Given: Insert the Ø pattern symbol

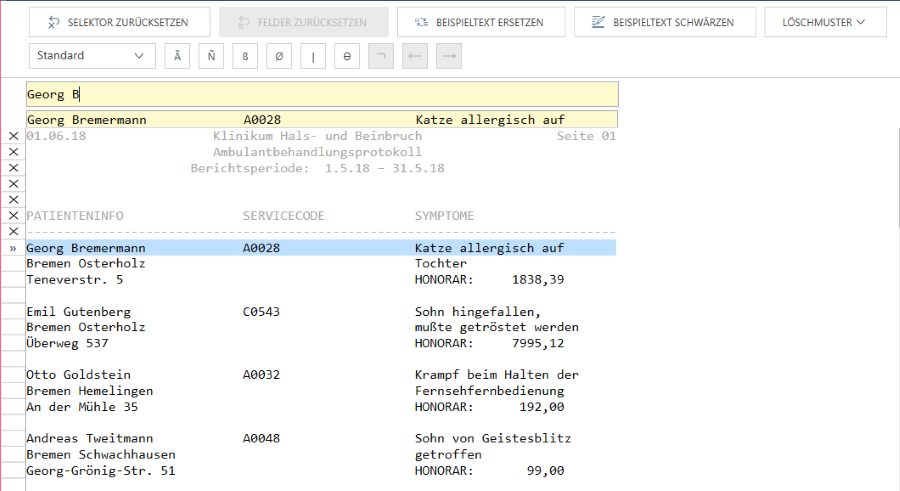Looking at the screenshot, I should (x=279, y=56).
